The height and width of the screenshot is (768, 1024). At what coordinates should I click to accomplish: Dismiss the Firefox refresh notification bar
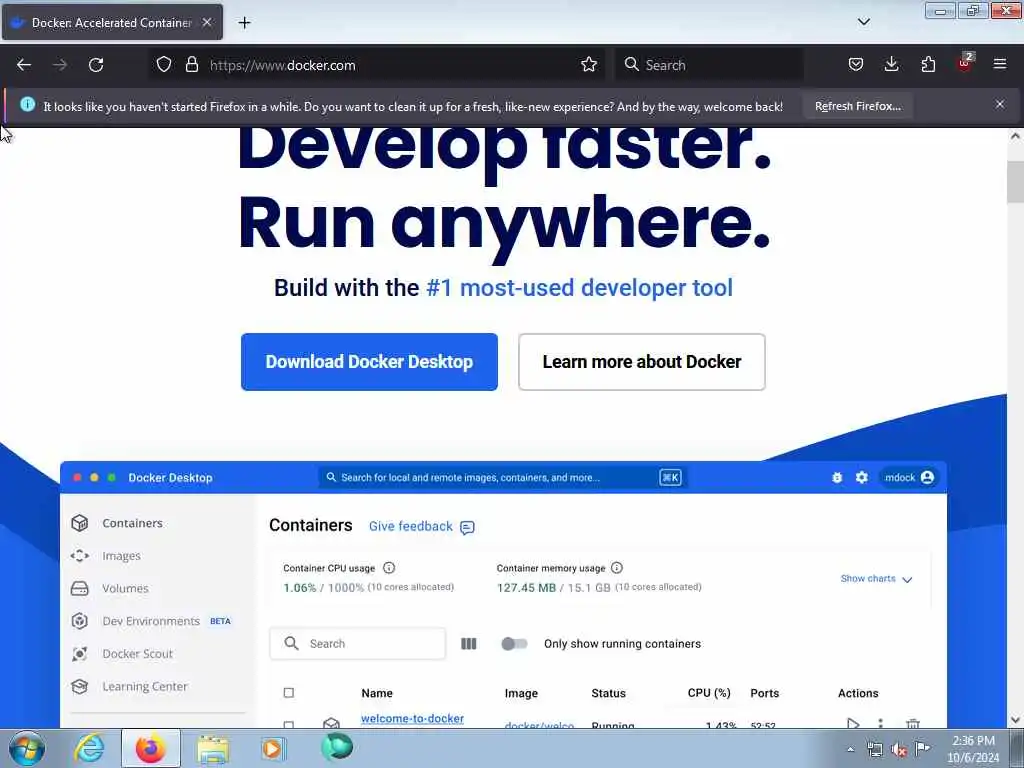point(1000,104)
